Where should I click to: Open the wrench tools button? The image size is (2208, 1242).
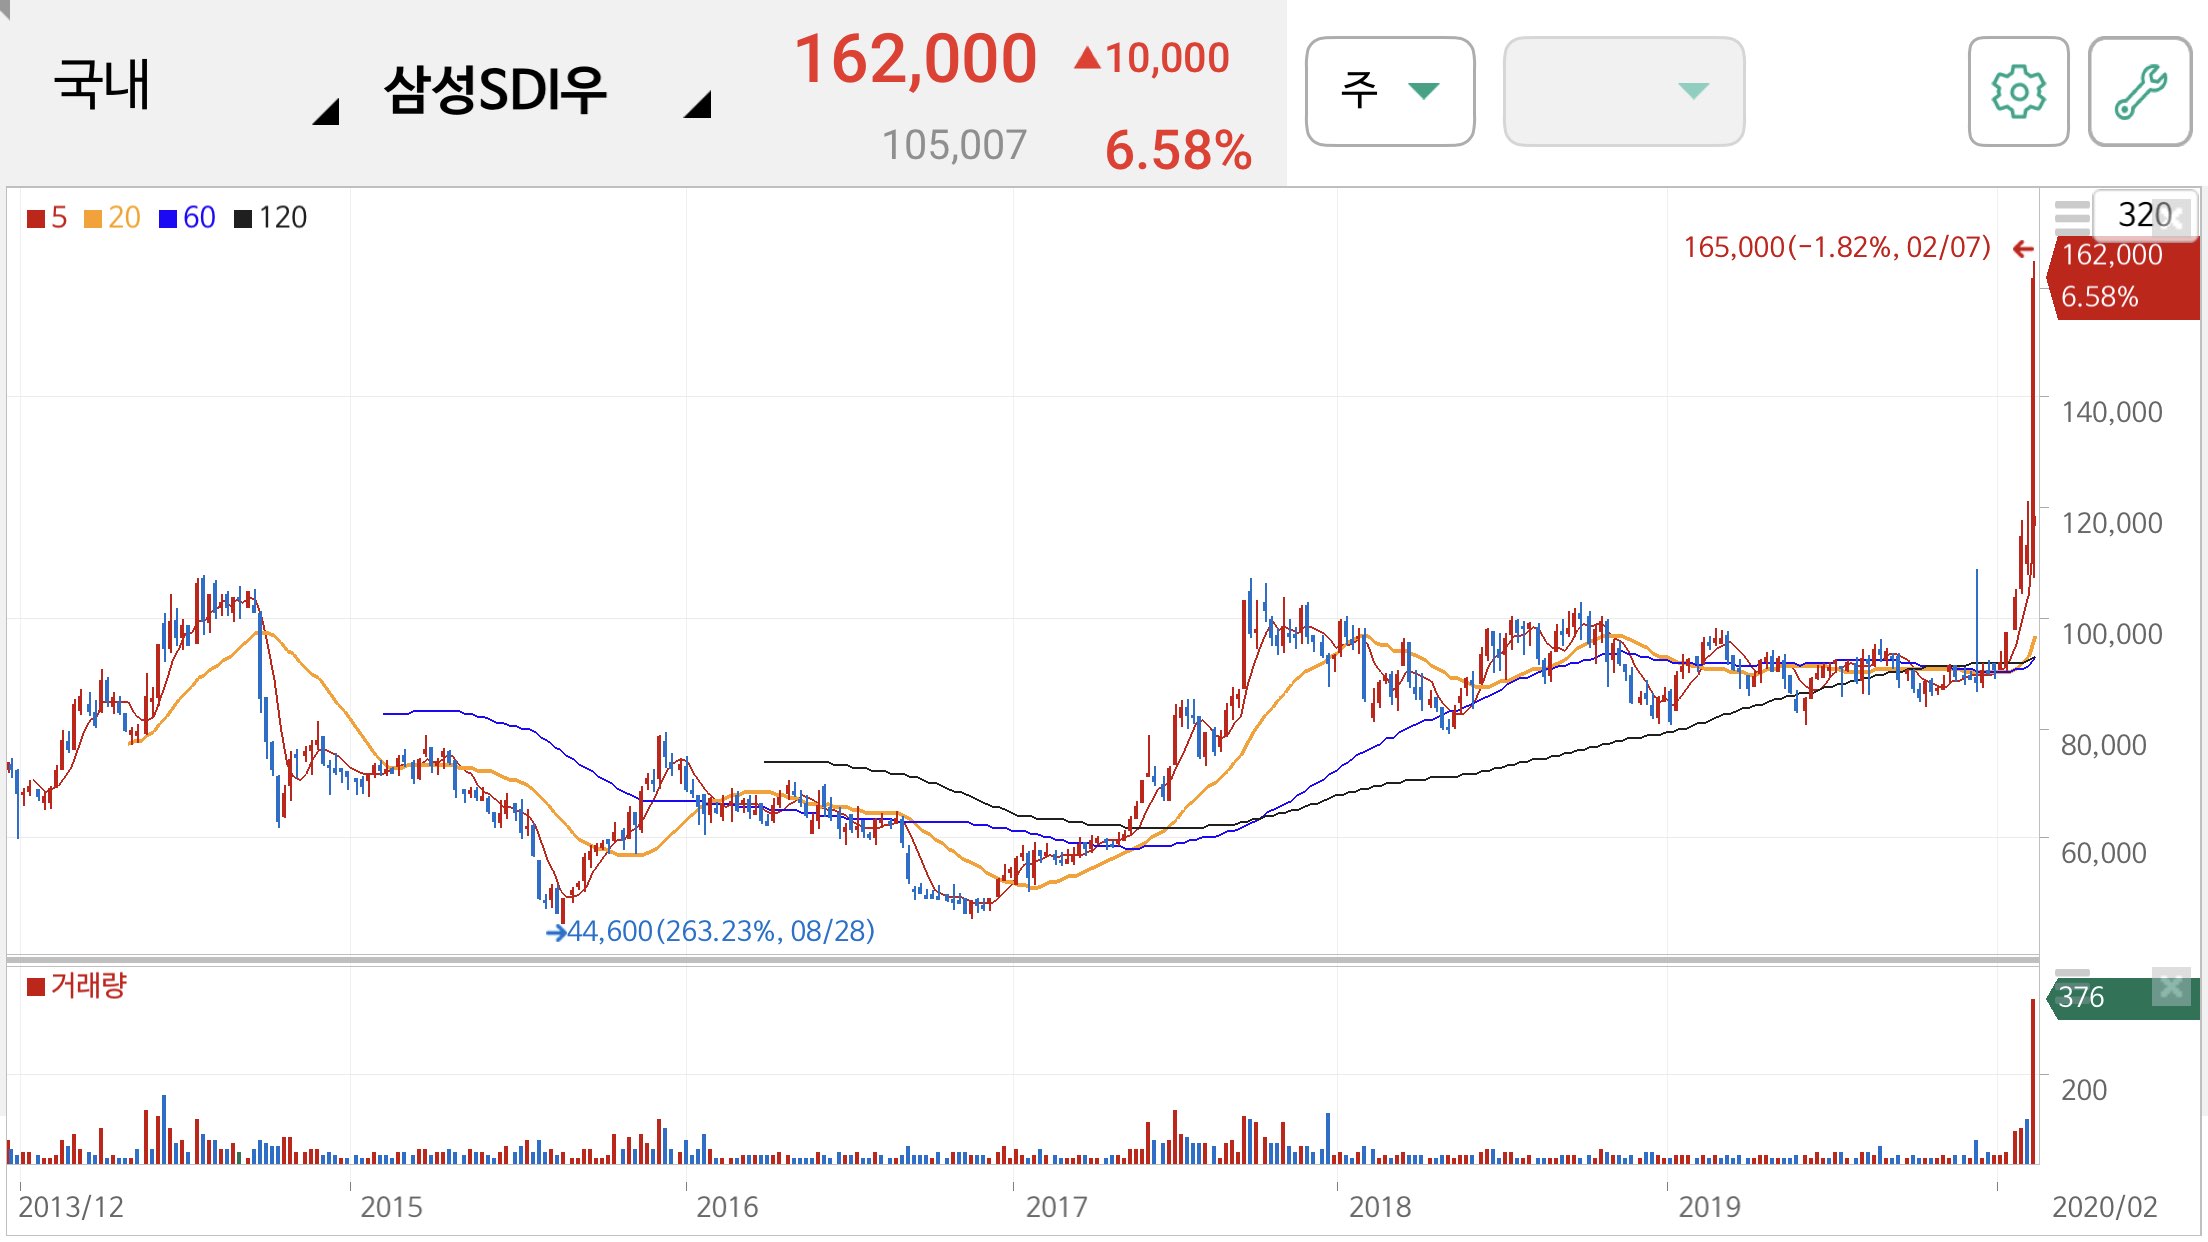(x=2140, y=92)
